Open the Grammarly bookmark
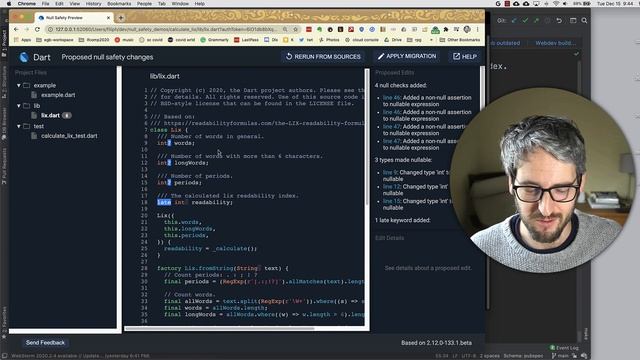This screenshot has height=360, width=640. coord(214,40)
